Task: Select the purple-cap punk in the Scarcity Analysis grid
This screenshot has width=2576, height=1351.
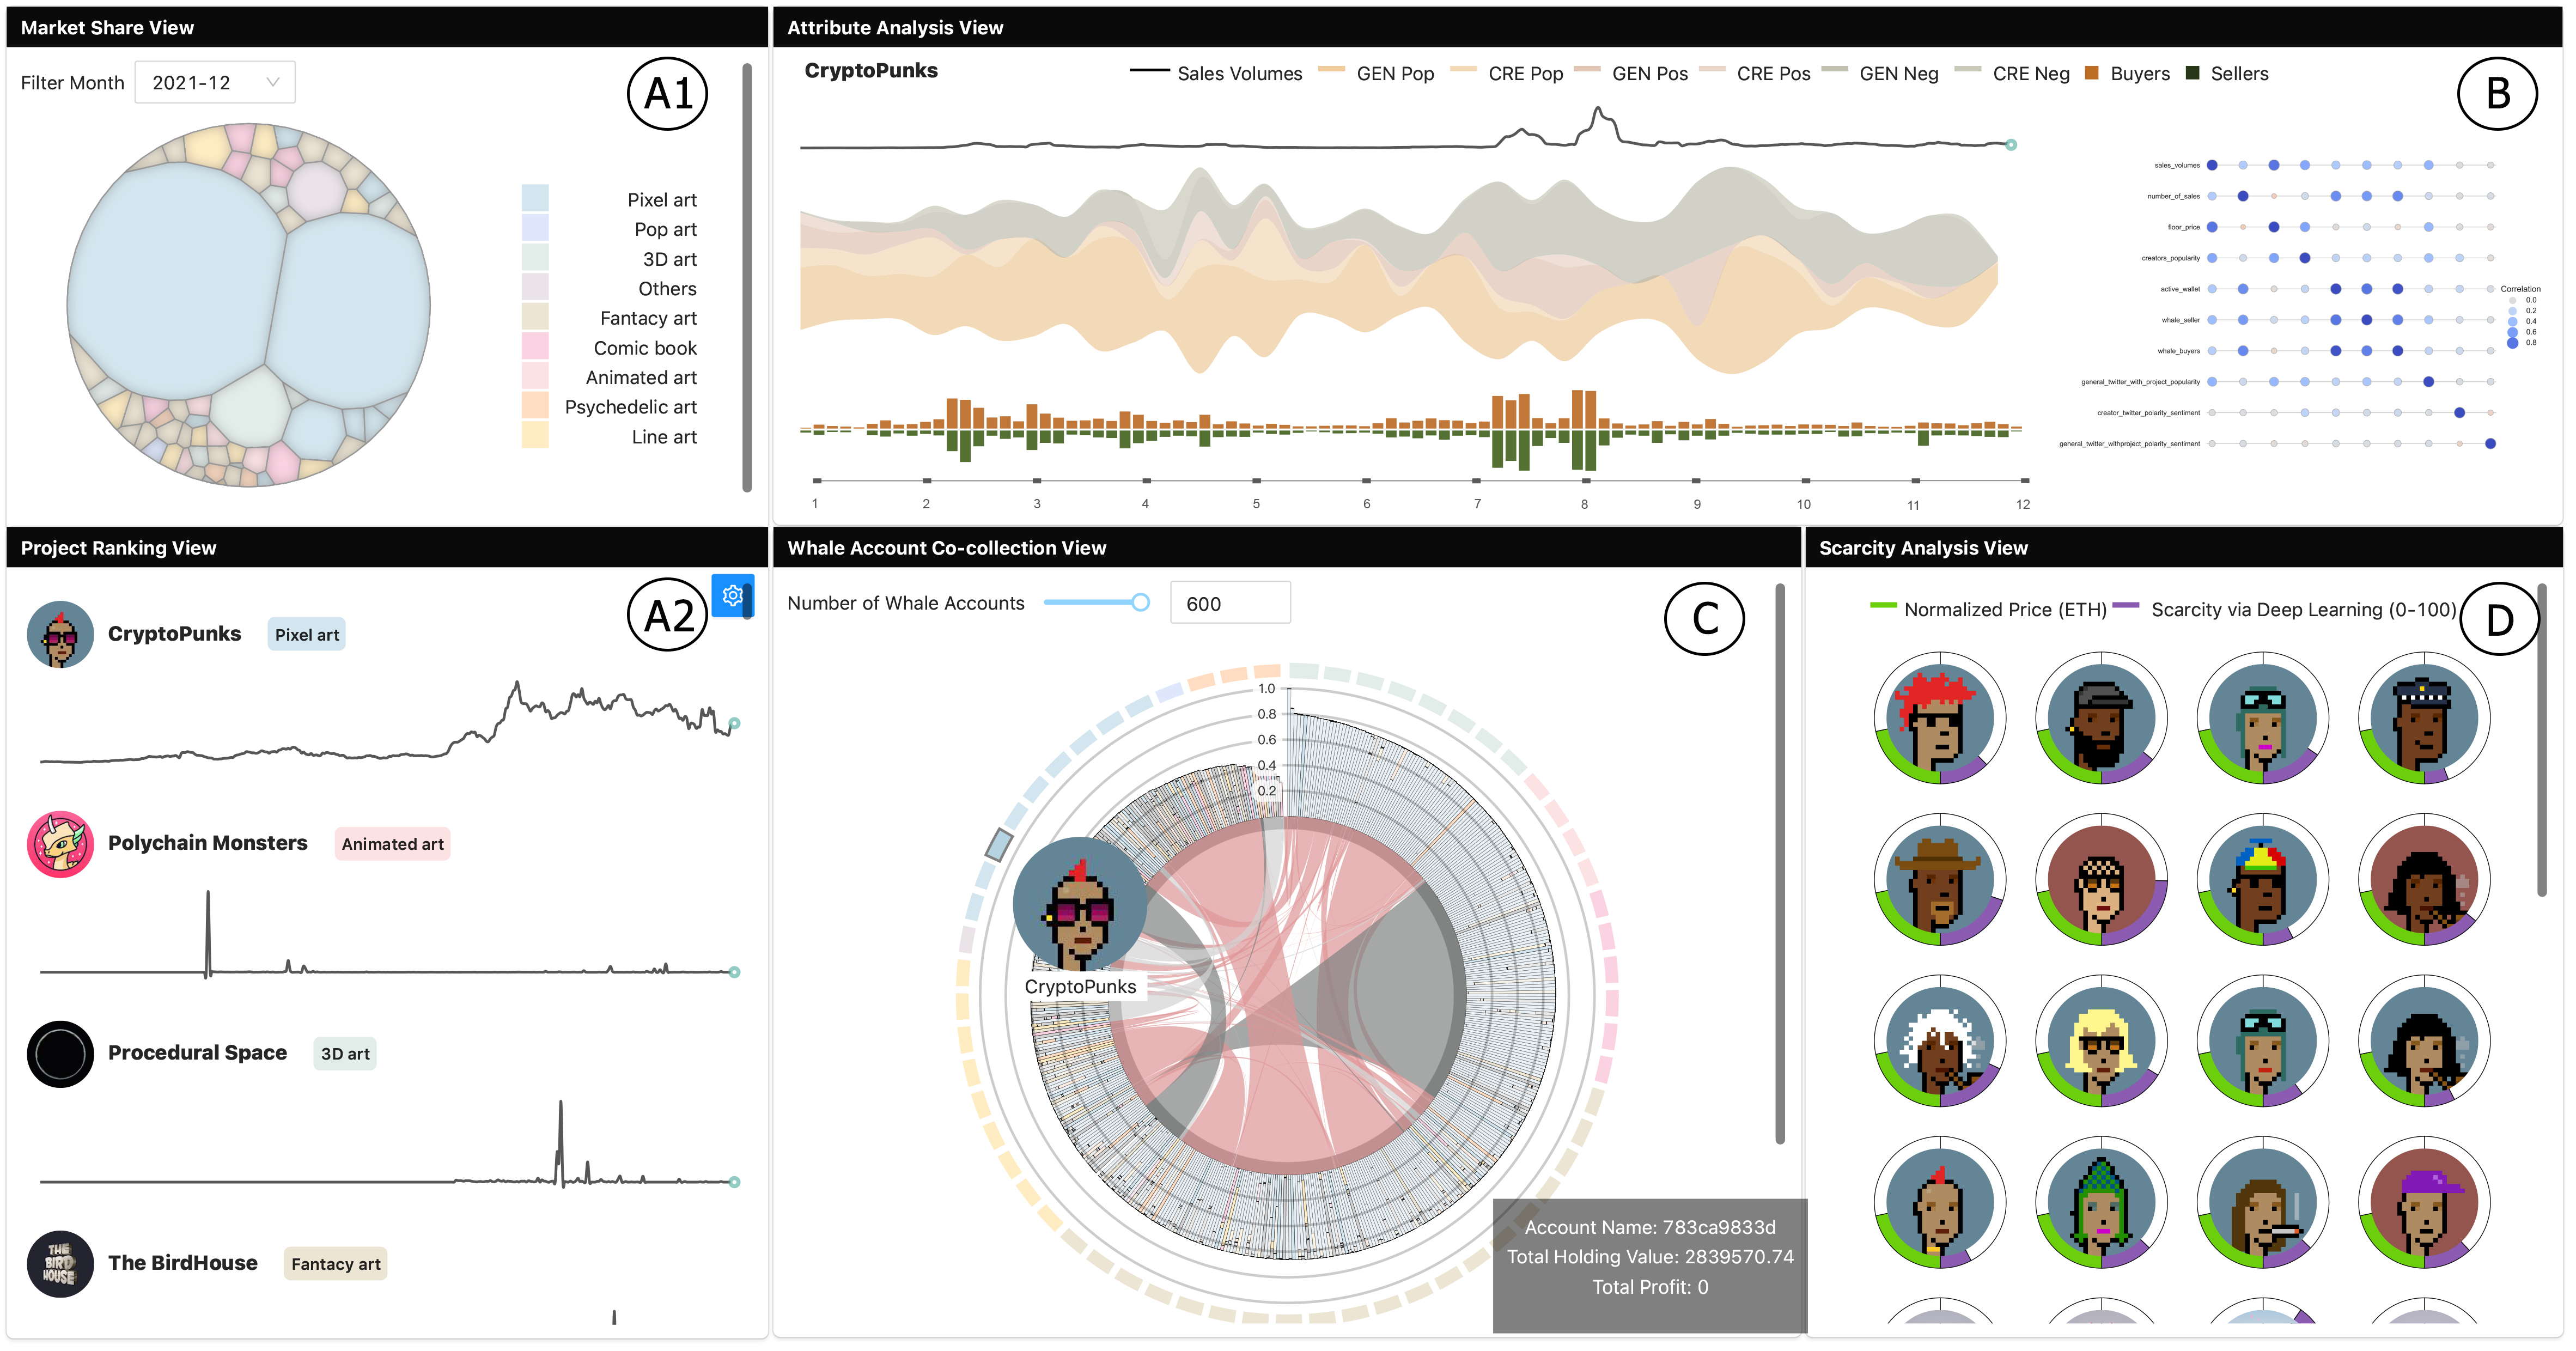Action: 2424,1202
